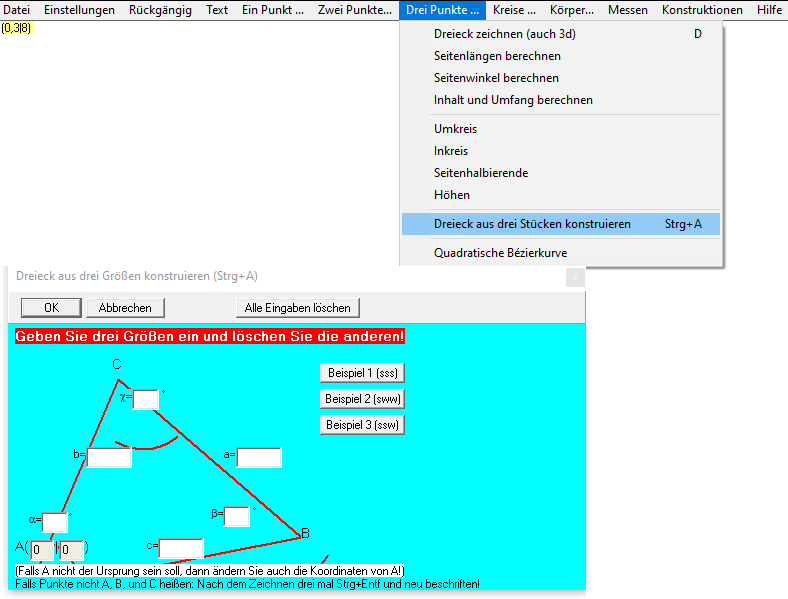Click Alle Eingaben löschen button

tap(297, 308)
